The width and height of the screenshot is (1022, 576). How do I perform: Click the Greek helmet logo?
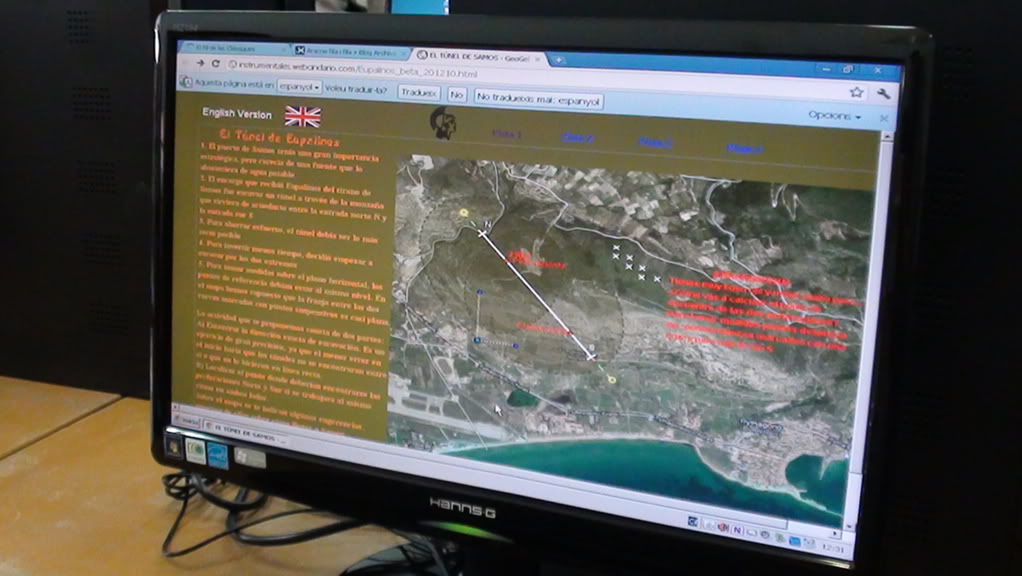click(x=443, y=122)
